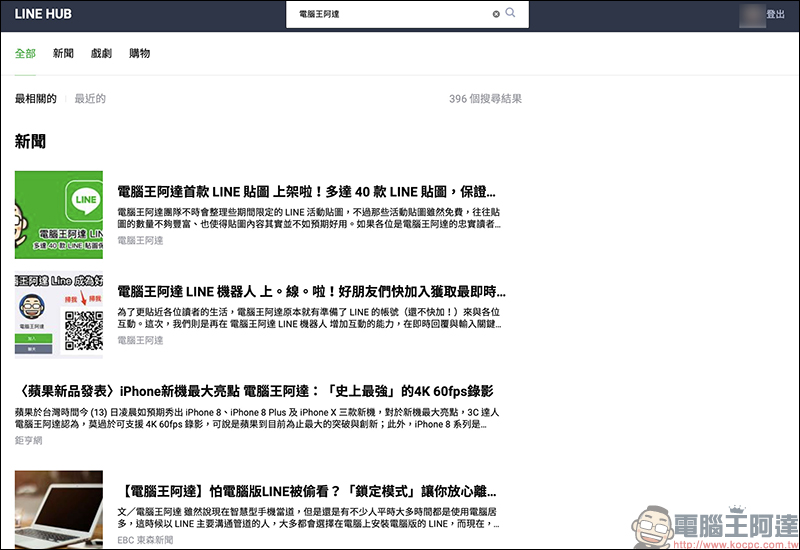The image size is (800, 550).
Task: Click the blurred profile avatar
Action: 752,15
